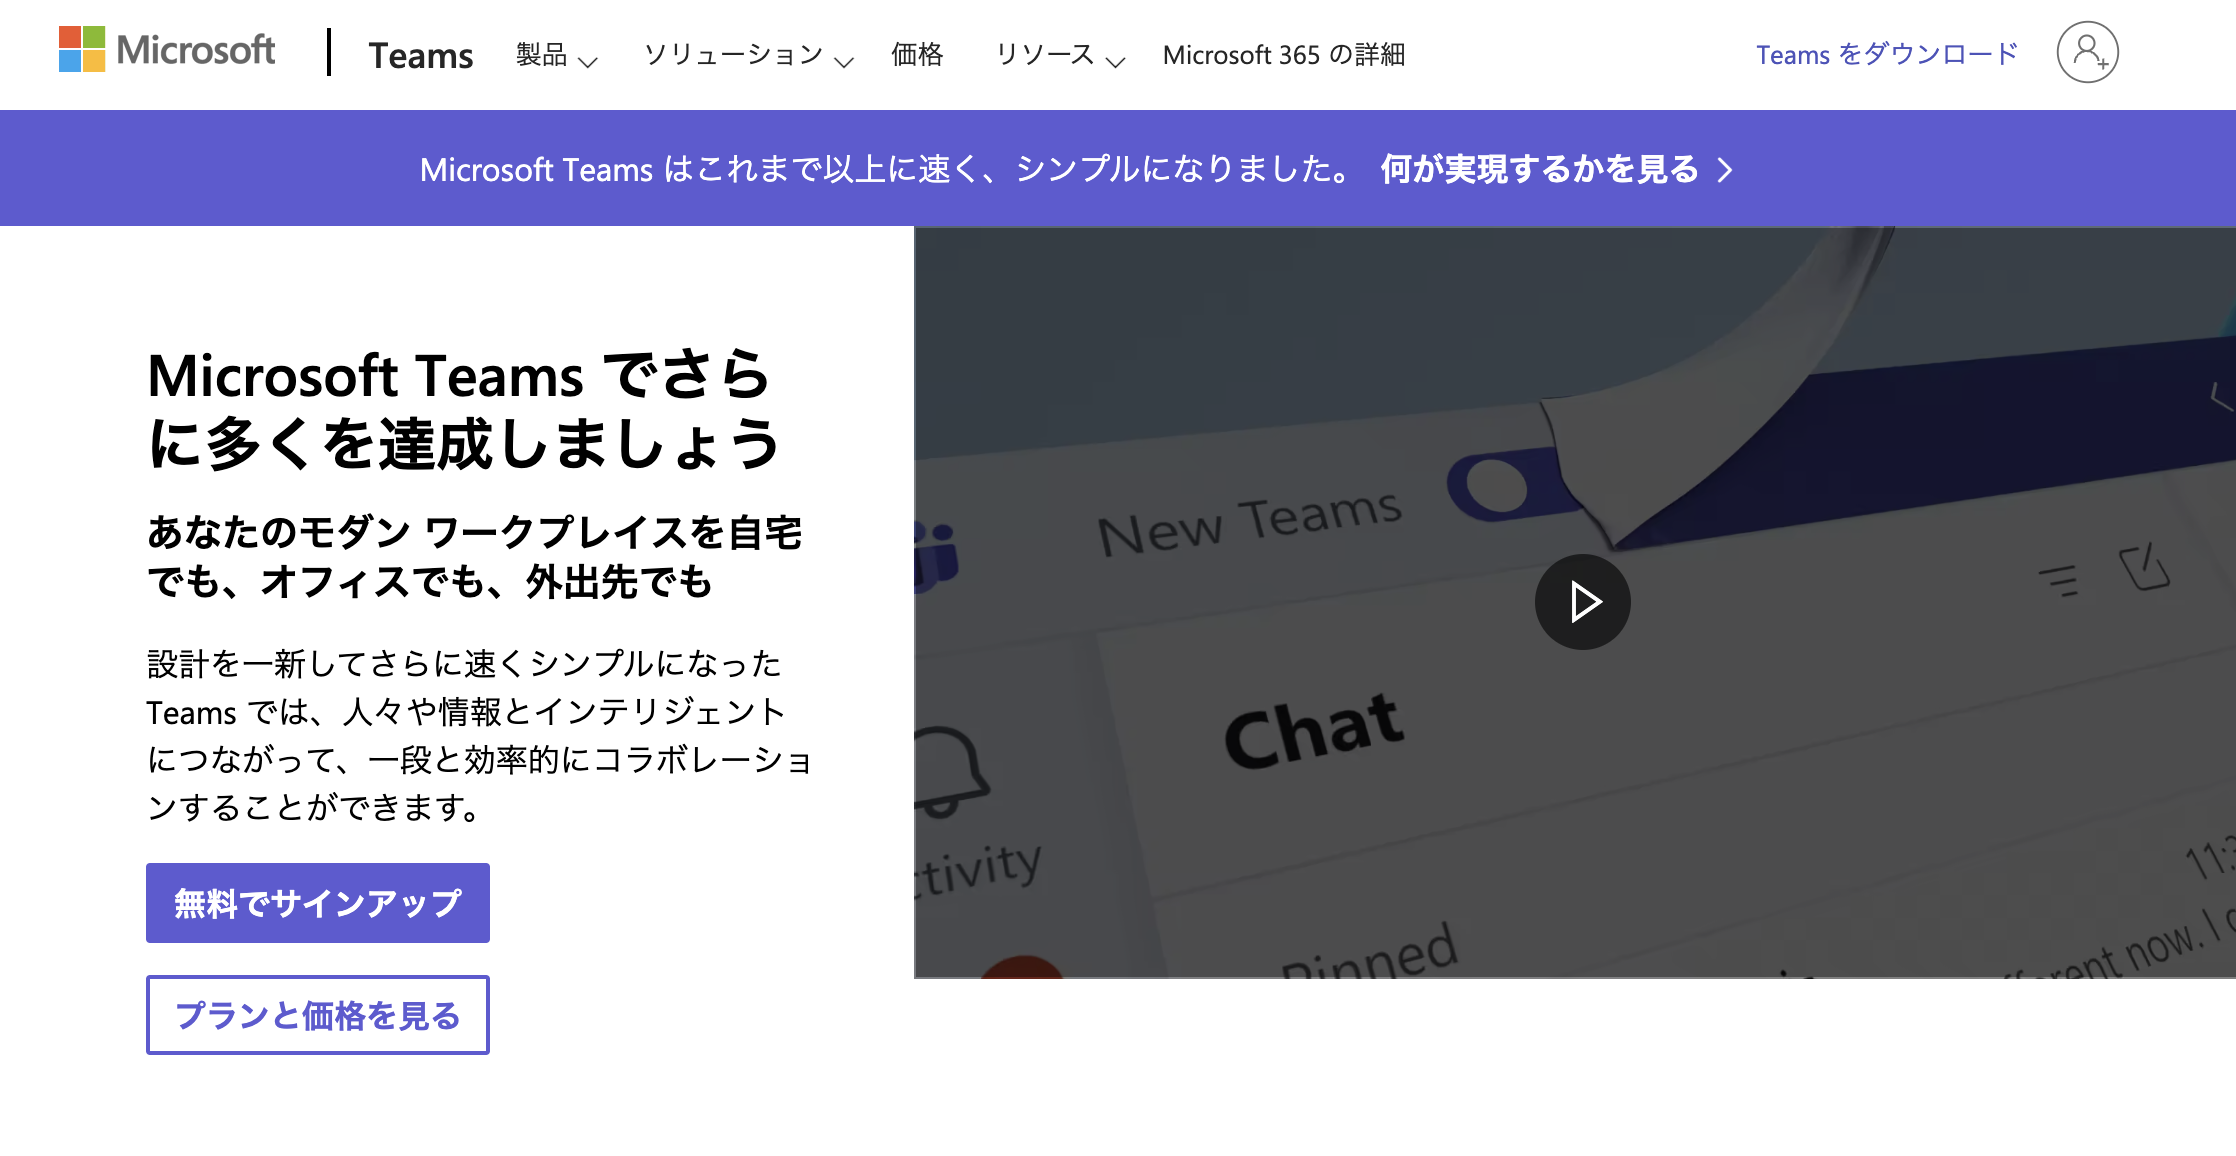Click the chevron after 何が実現するかを見る
The width and height of the screenshot is (2236, 1156).
[1725, 170]
